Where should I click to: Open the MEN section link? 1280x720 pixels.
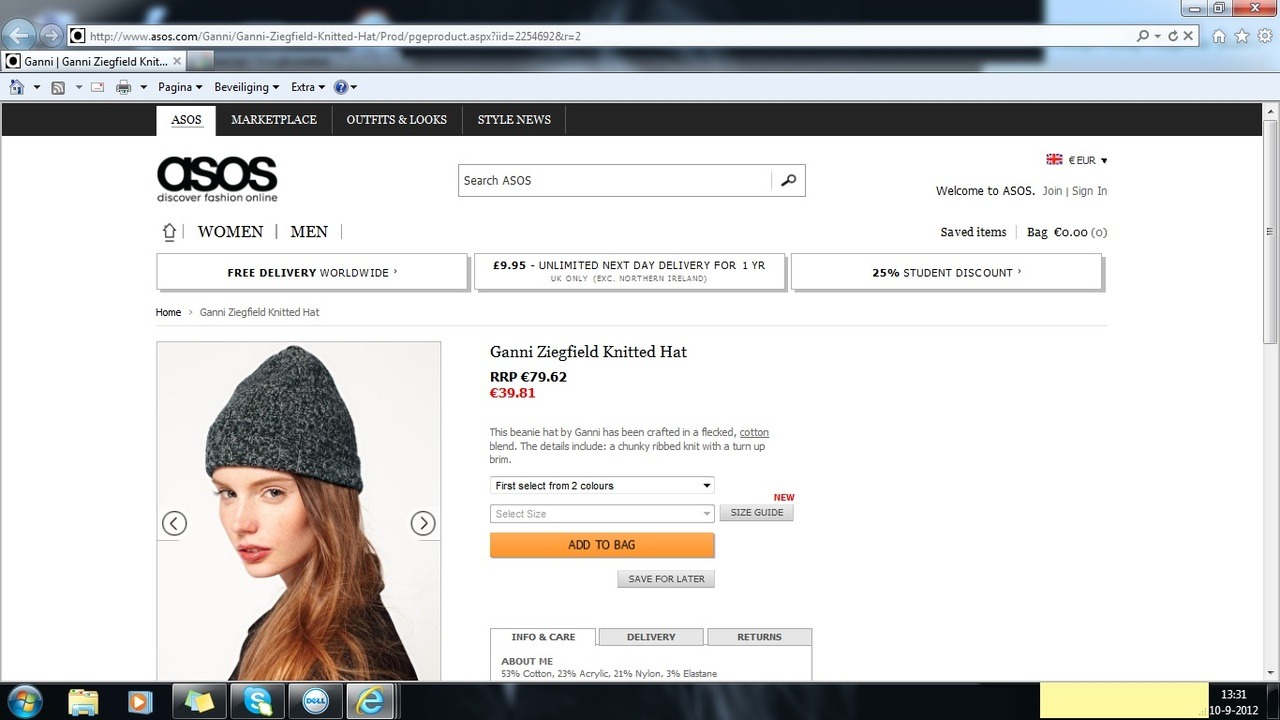click(309, 232)
